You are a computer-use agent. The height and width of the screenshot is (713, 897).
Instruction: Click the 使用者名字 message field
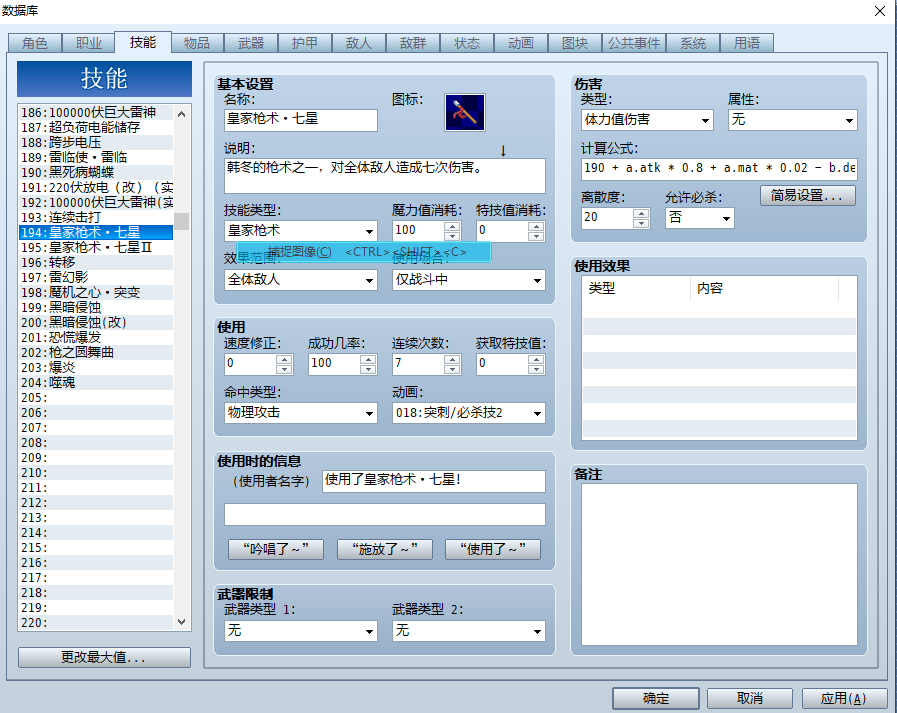[434, 481]
